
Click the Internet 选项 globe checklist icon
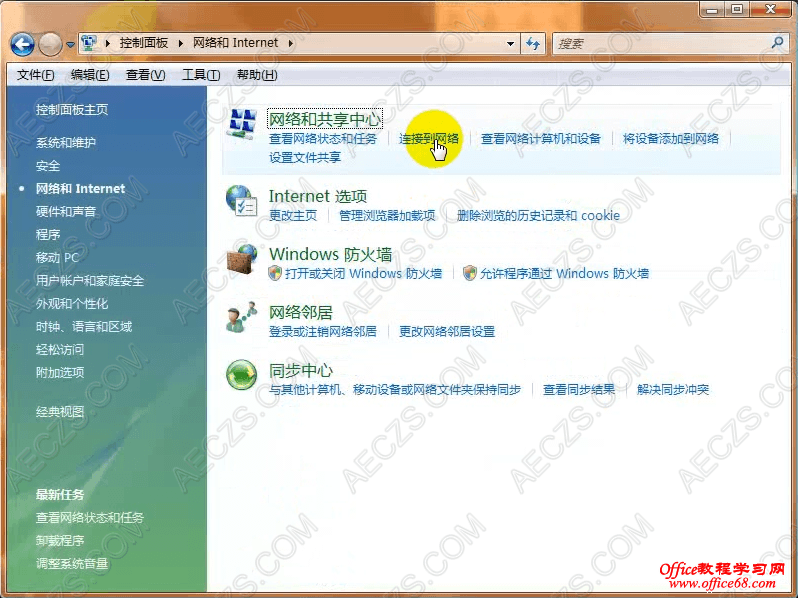[241, 202]
